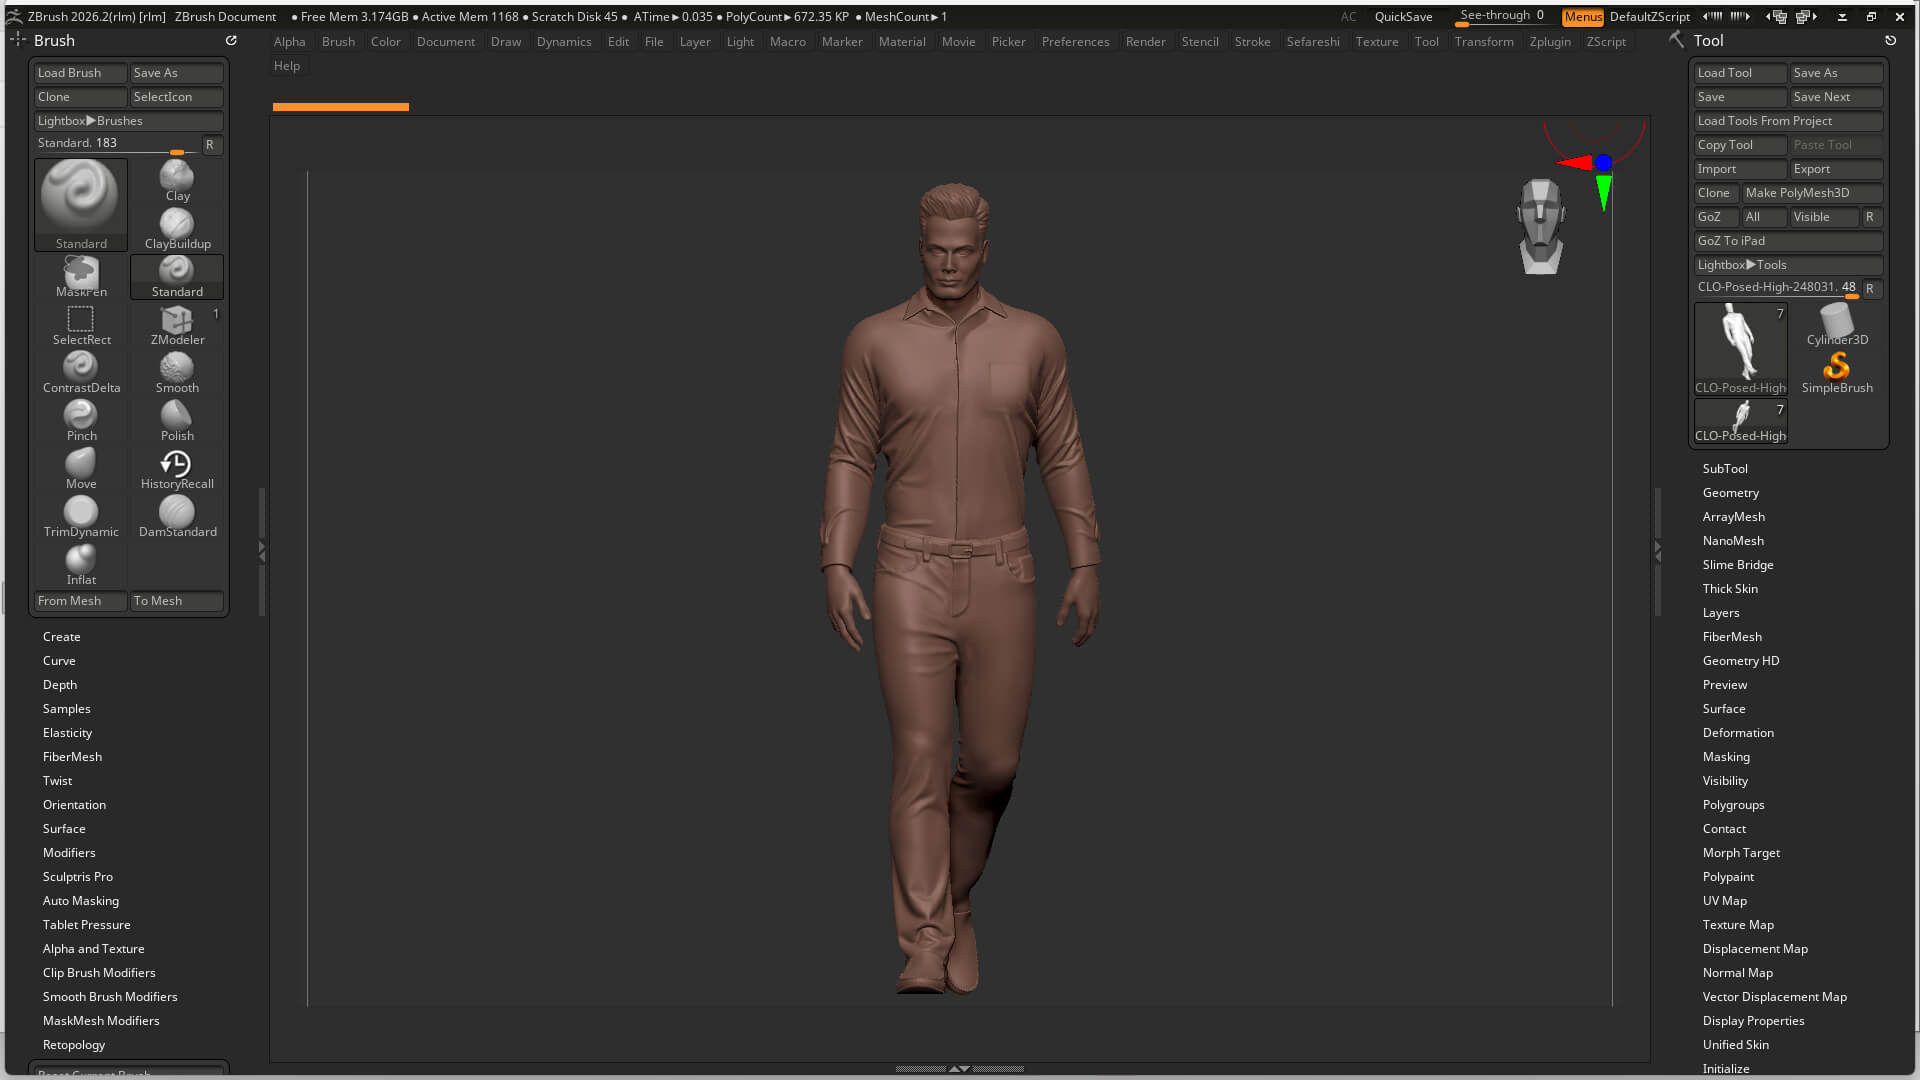The width and height of the screenshot is (1920, 1080).
Task: Select the Pinch brush
Action: coord(81,421)
